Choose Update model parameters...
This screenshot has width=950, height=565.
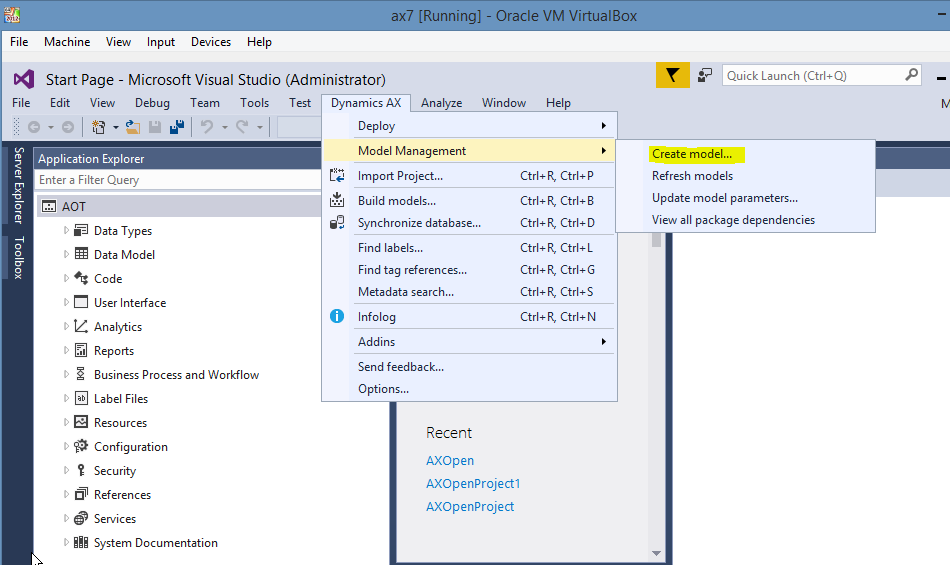725,198
